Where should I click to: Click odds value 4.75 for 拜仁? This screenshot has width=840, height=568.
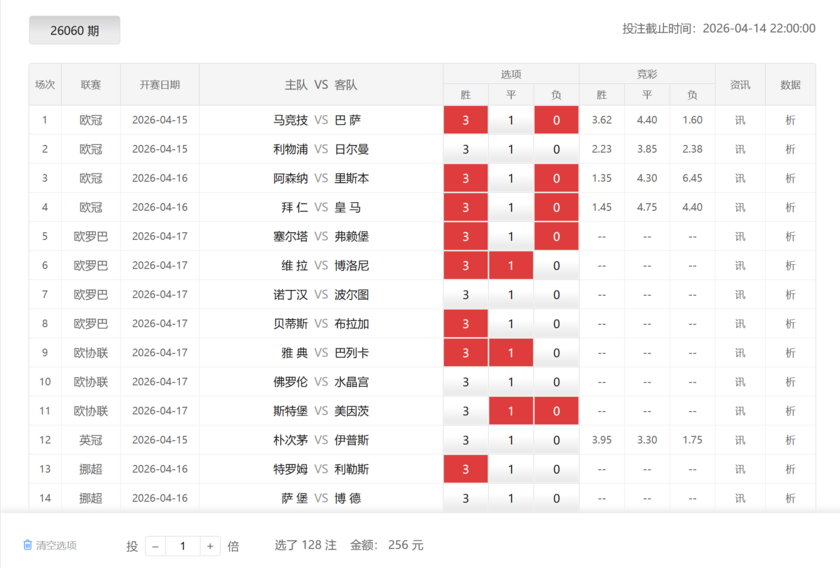click(647, 207)
